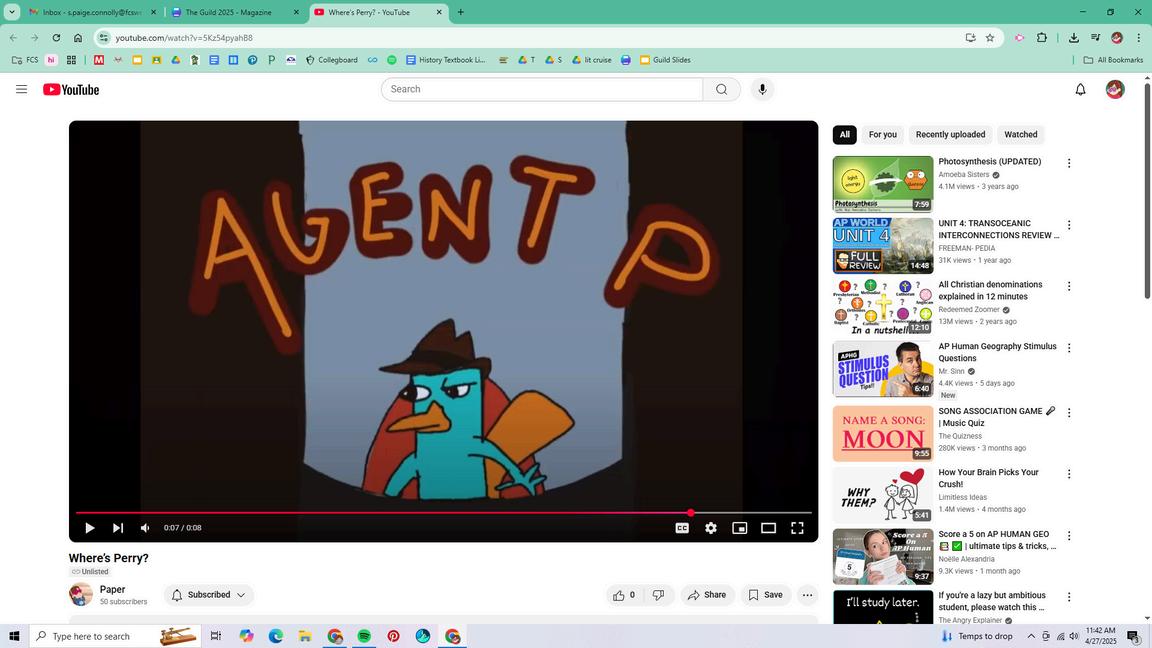Open the Chrome three-dot menu
1152x648 pixels.
(x=1139, y=37)
